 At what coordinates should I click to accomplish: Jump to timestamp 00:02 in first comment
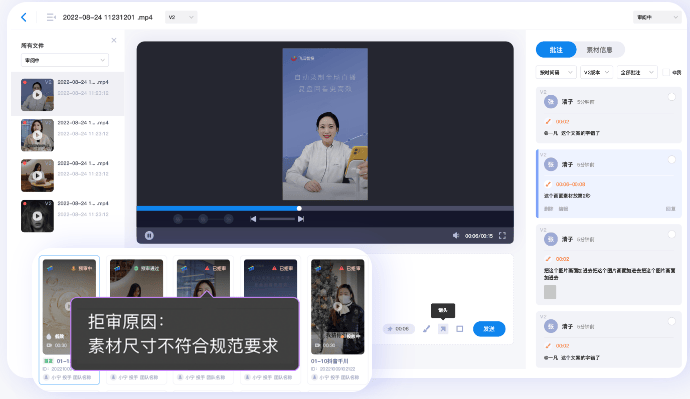tap(562, 121)
